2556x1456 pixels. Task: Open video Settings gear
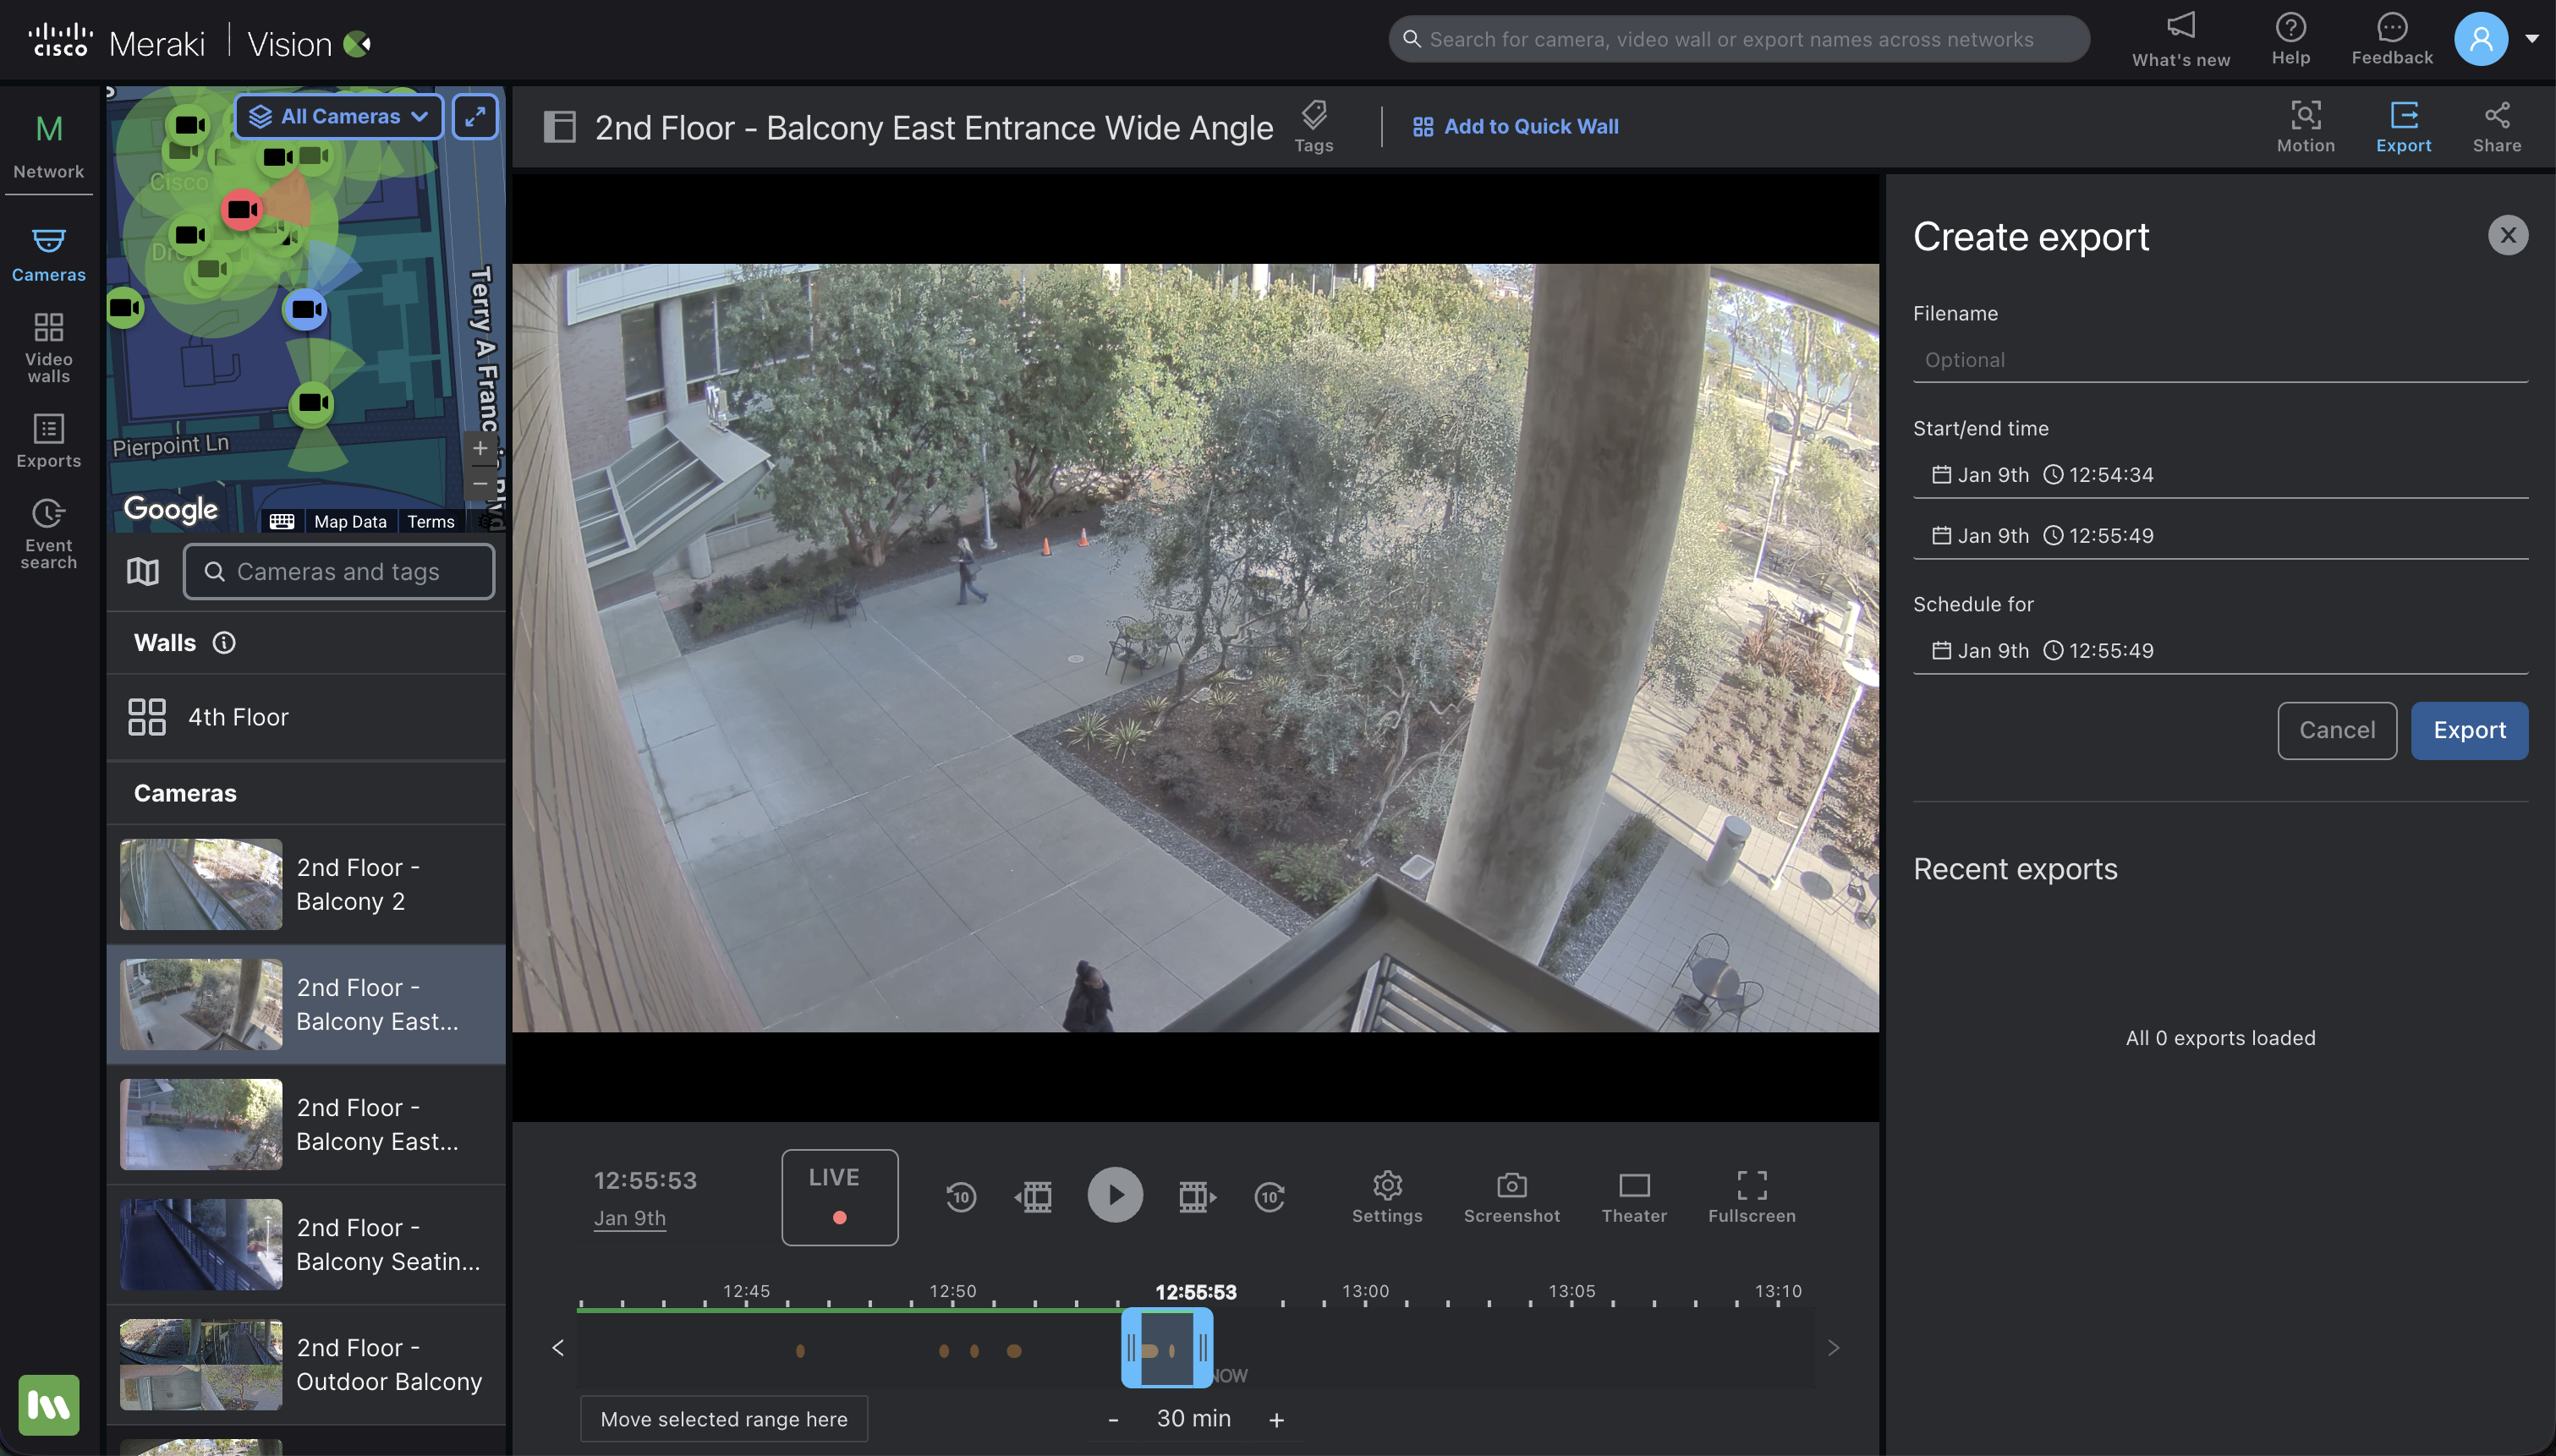tap(1386, 1196)
